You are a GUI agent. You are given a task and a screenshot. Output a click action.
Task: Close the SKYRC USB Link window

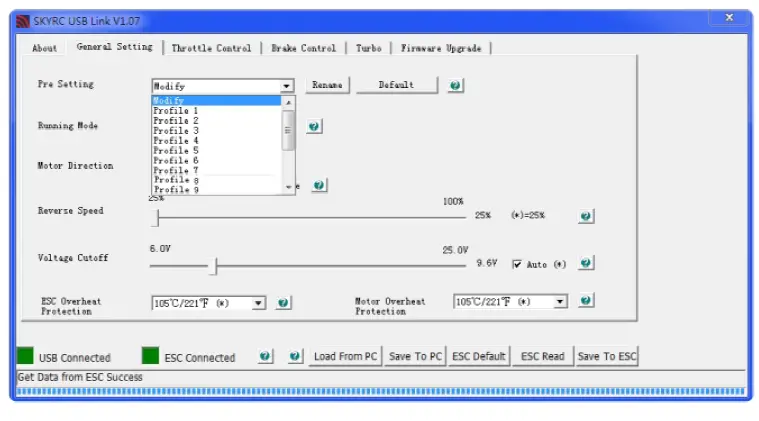(729, 18)
